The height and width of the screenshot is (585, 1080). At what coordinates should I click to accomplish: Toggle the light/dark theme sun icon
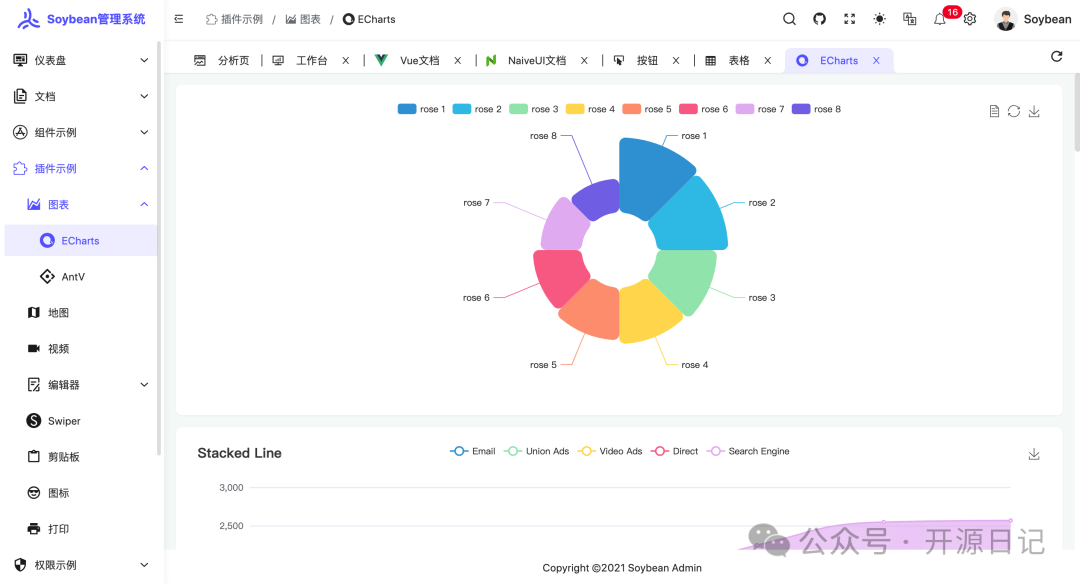[x=880, y=19]
